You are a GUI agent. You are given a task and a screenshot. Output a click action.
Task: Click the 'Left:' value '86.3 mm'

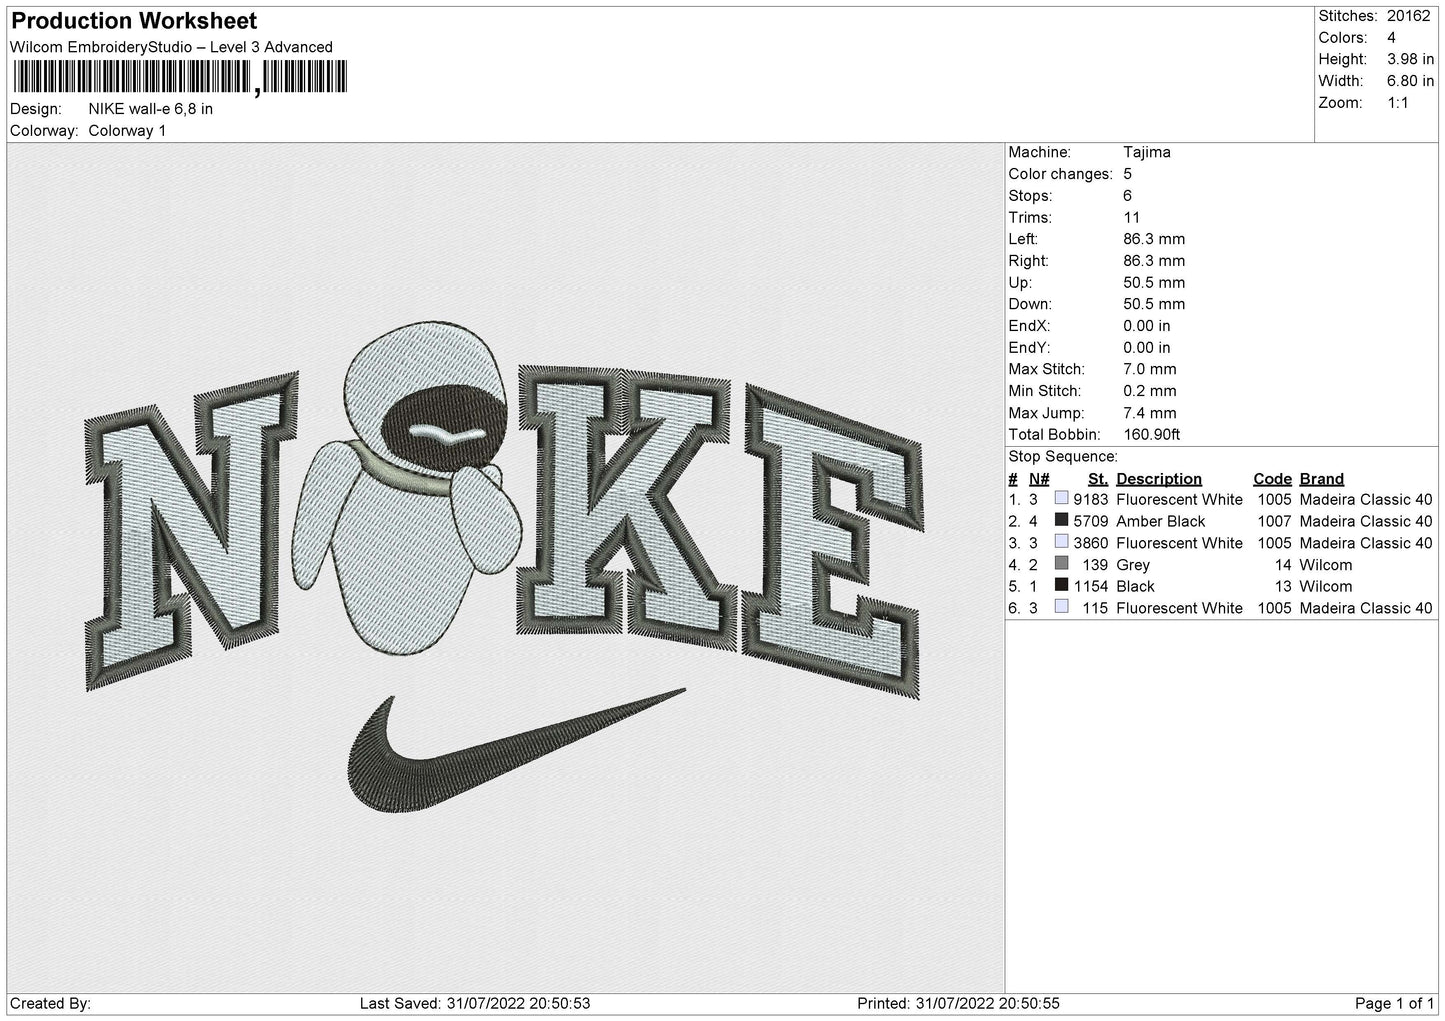coord(1154,239)
